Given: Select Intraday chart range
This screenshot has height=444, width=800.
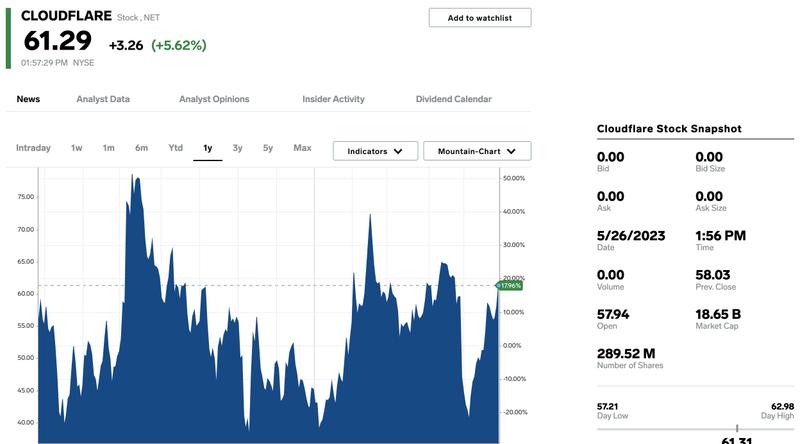Looking at the screenshot, I should click(33, 148).
